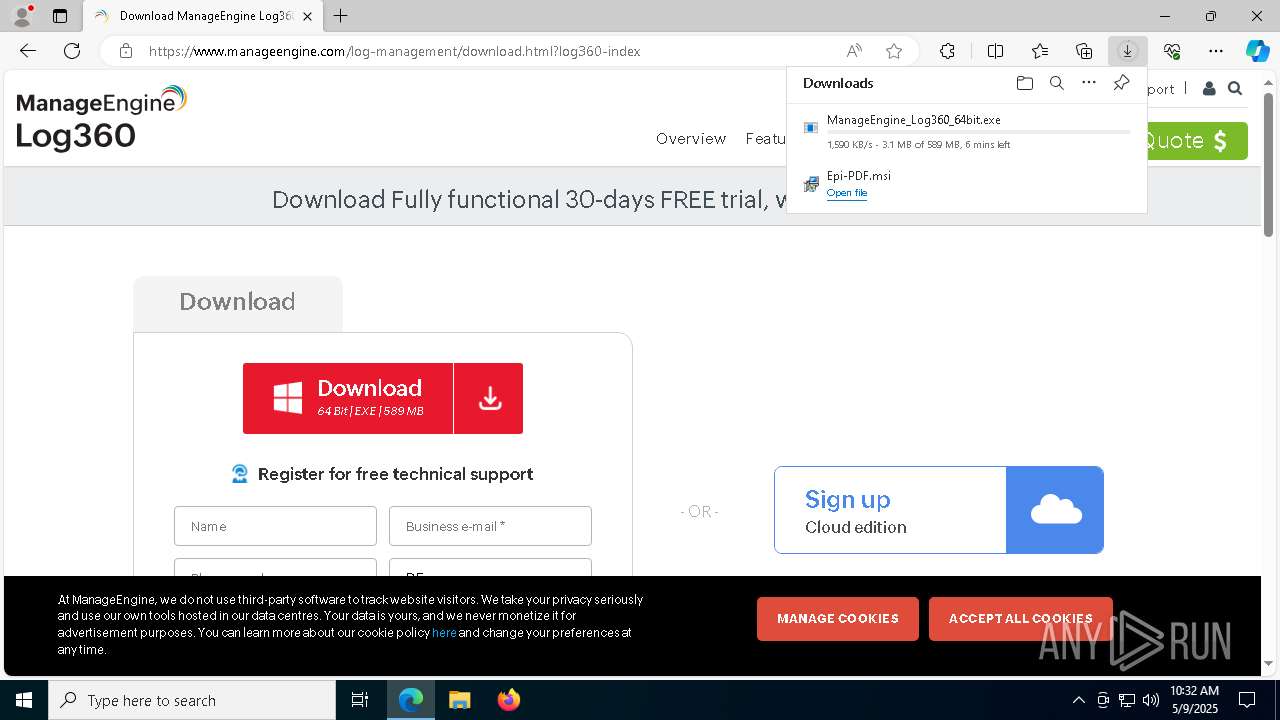The height and width of the screenshot is (720, 1280).
Task: Switch to the Download tab heading
Action: (x=237, y=302)
